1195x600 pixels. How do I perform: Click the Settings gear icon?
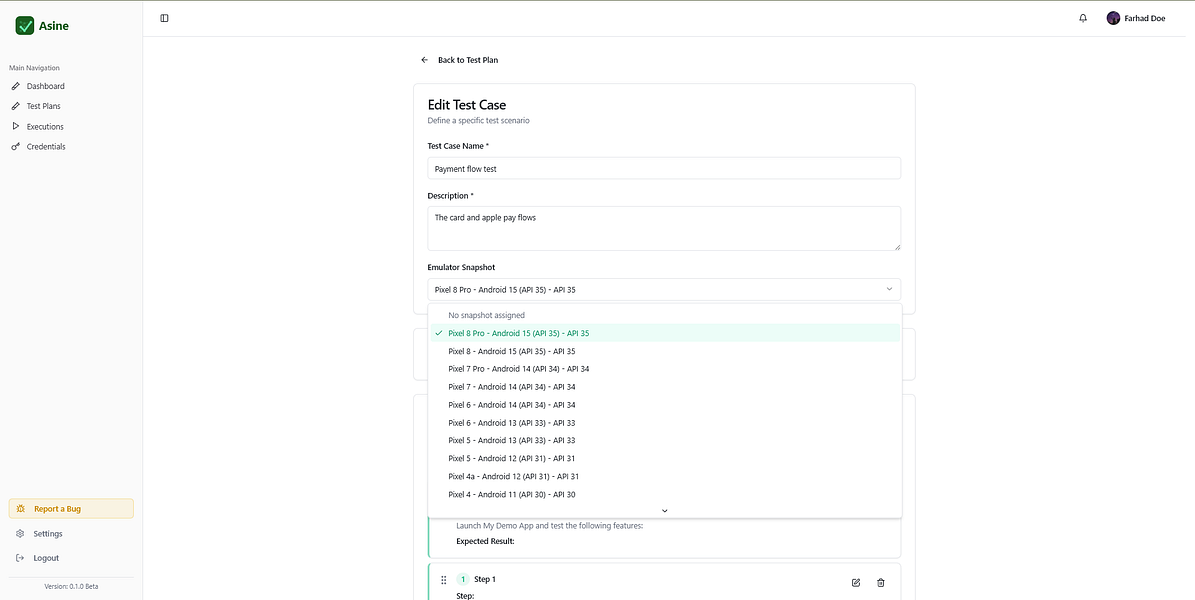click(21, 534)
